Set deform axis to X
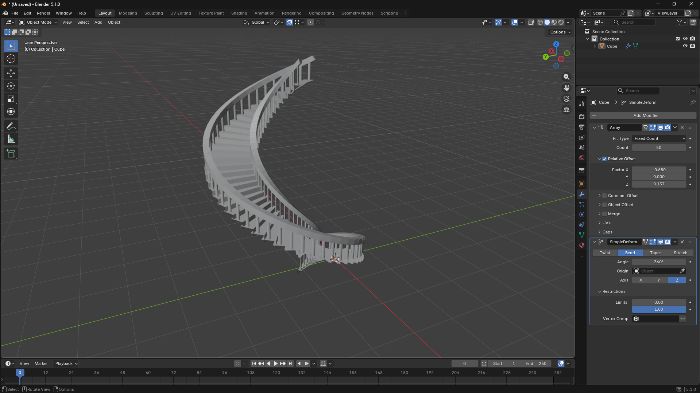Screen dimensions: 700x393 (x=641, y=280)
